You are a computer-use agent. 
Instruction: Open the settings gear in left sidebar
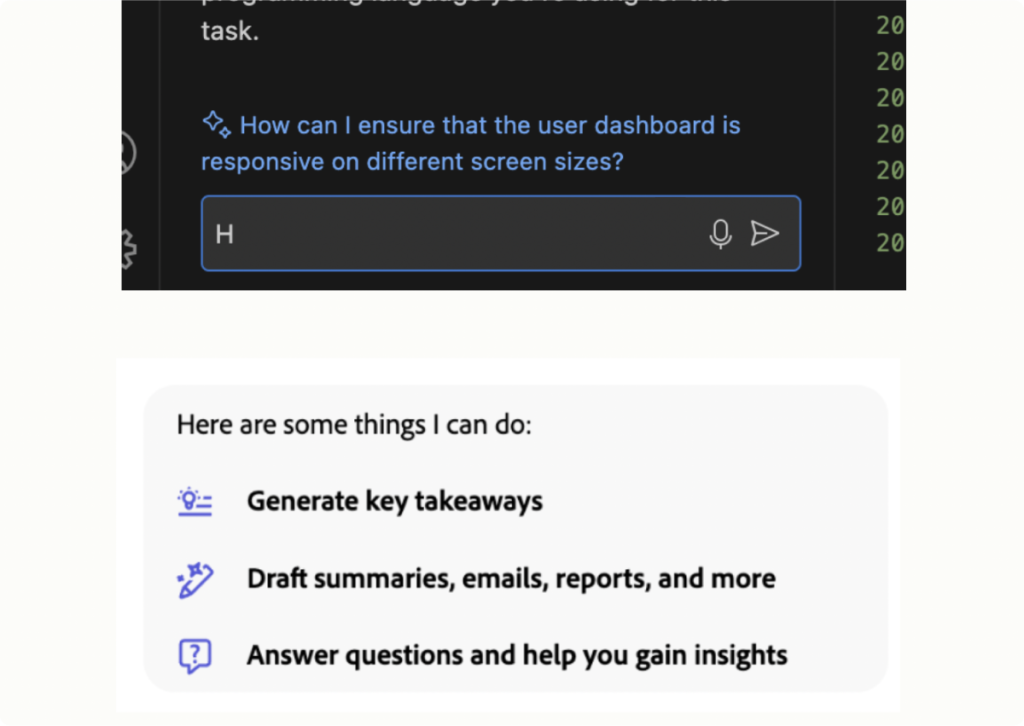coord(129,249)
